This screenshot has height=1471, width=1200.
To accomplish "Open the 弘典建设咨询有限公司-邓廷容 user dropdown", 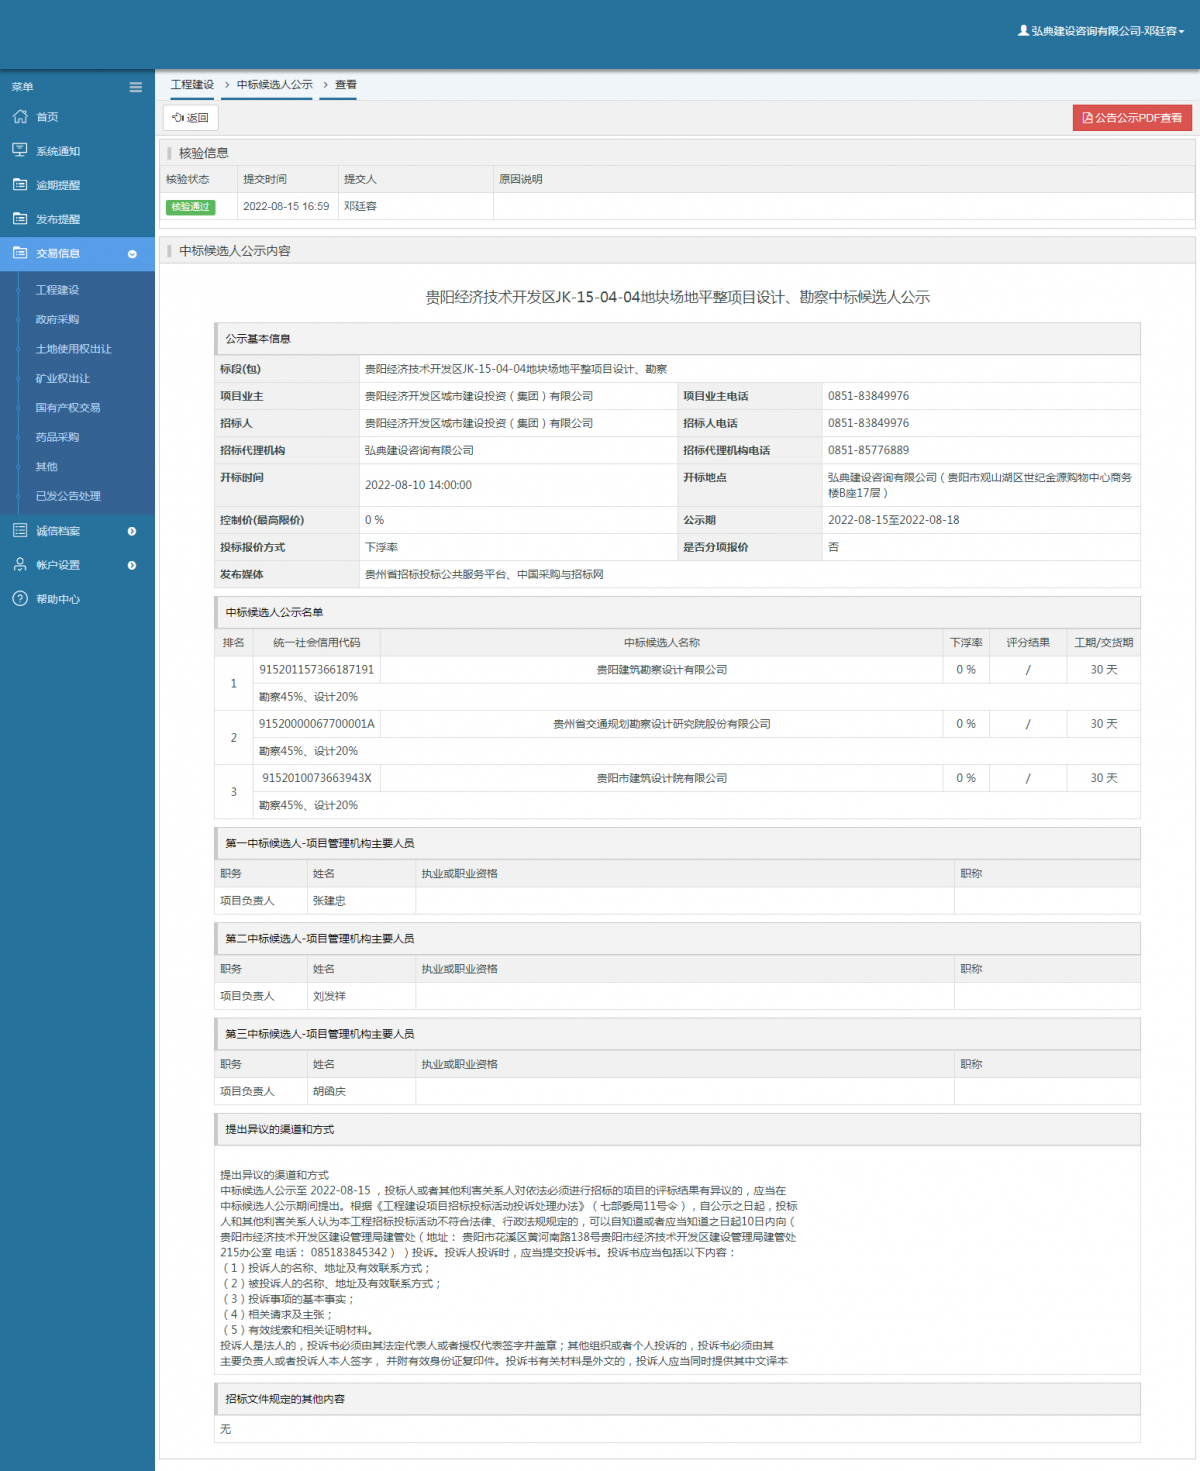I will [x=1101, y=31].
